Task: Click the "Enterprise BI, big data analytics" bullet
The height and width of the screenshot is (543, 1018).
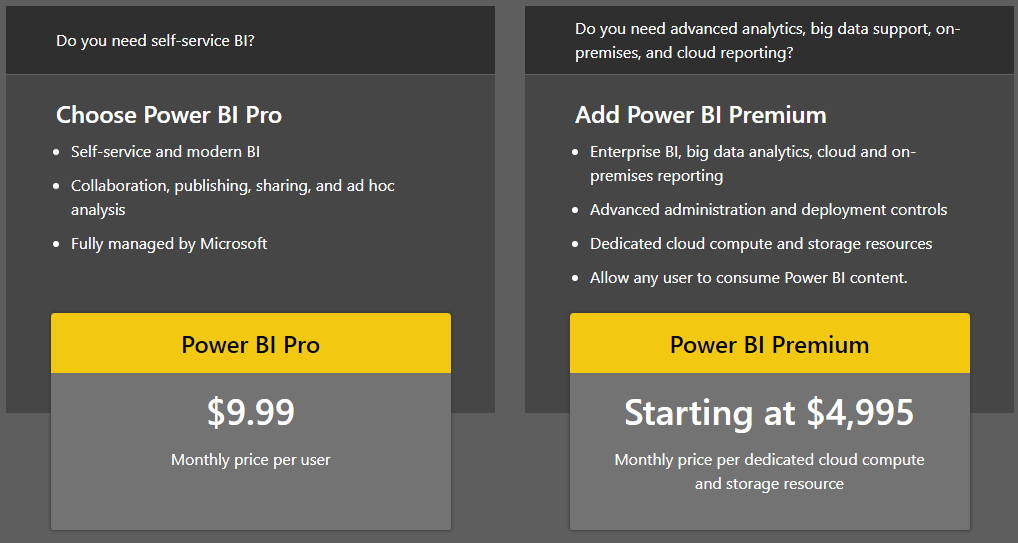Action: (752, 152)
